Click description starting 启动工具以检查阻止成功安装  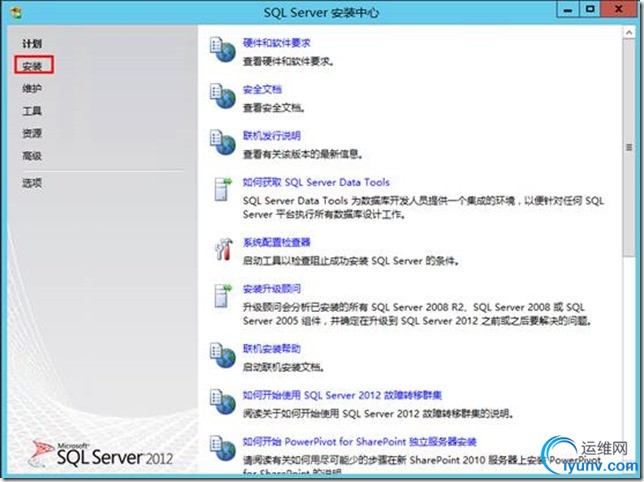(351, 261)
